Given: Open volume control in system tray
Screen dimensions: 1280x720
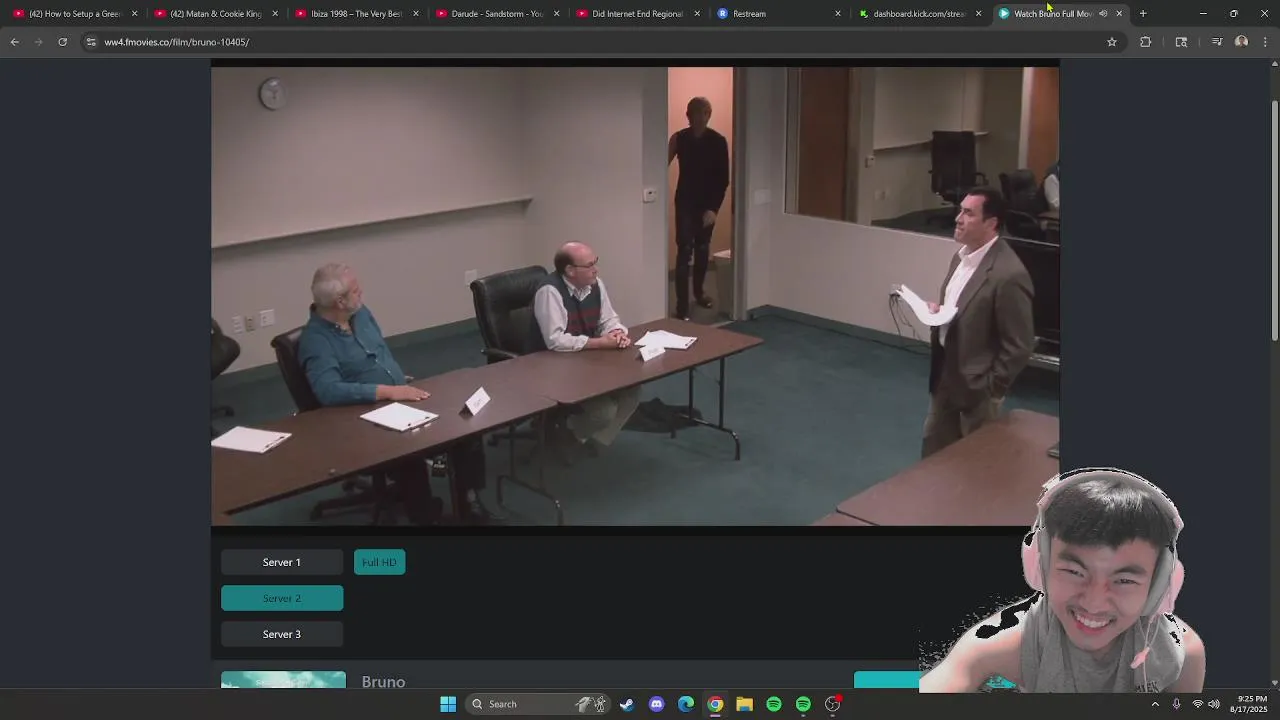Looking at the screenshot, I should coord(1213,704).
